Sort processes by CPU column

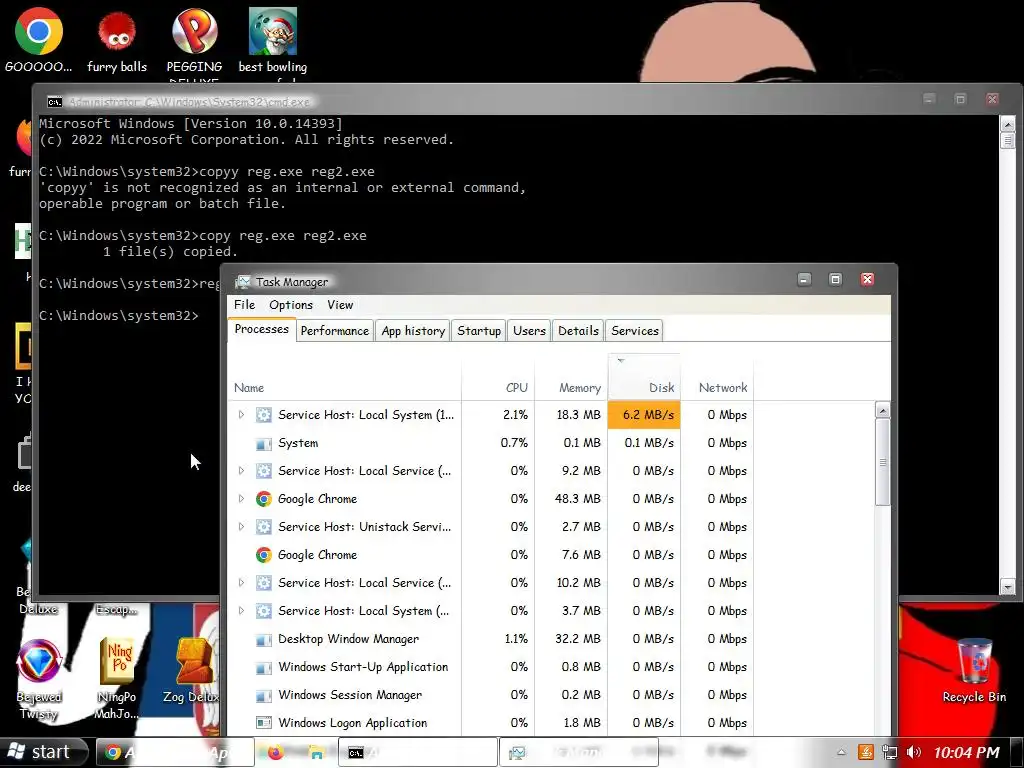coord(498,377)
